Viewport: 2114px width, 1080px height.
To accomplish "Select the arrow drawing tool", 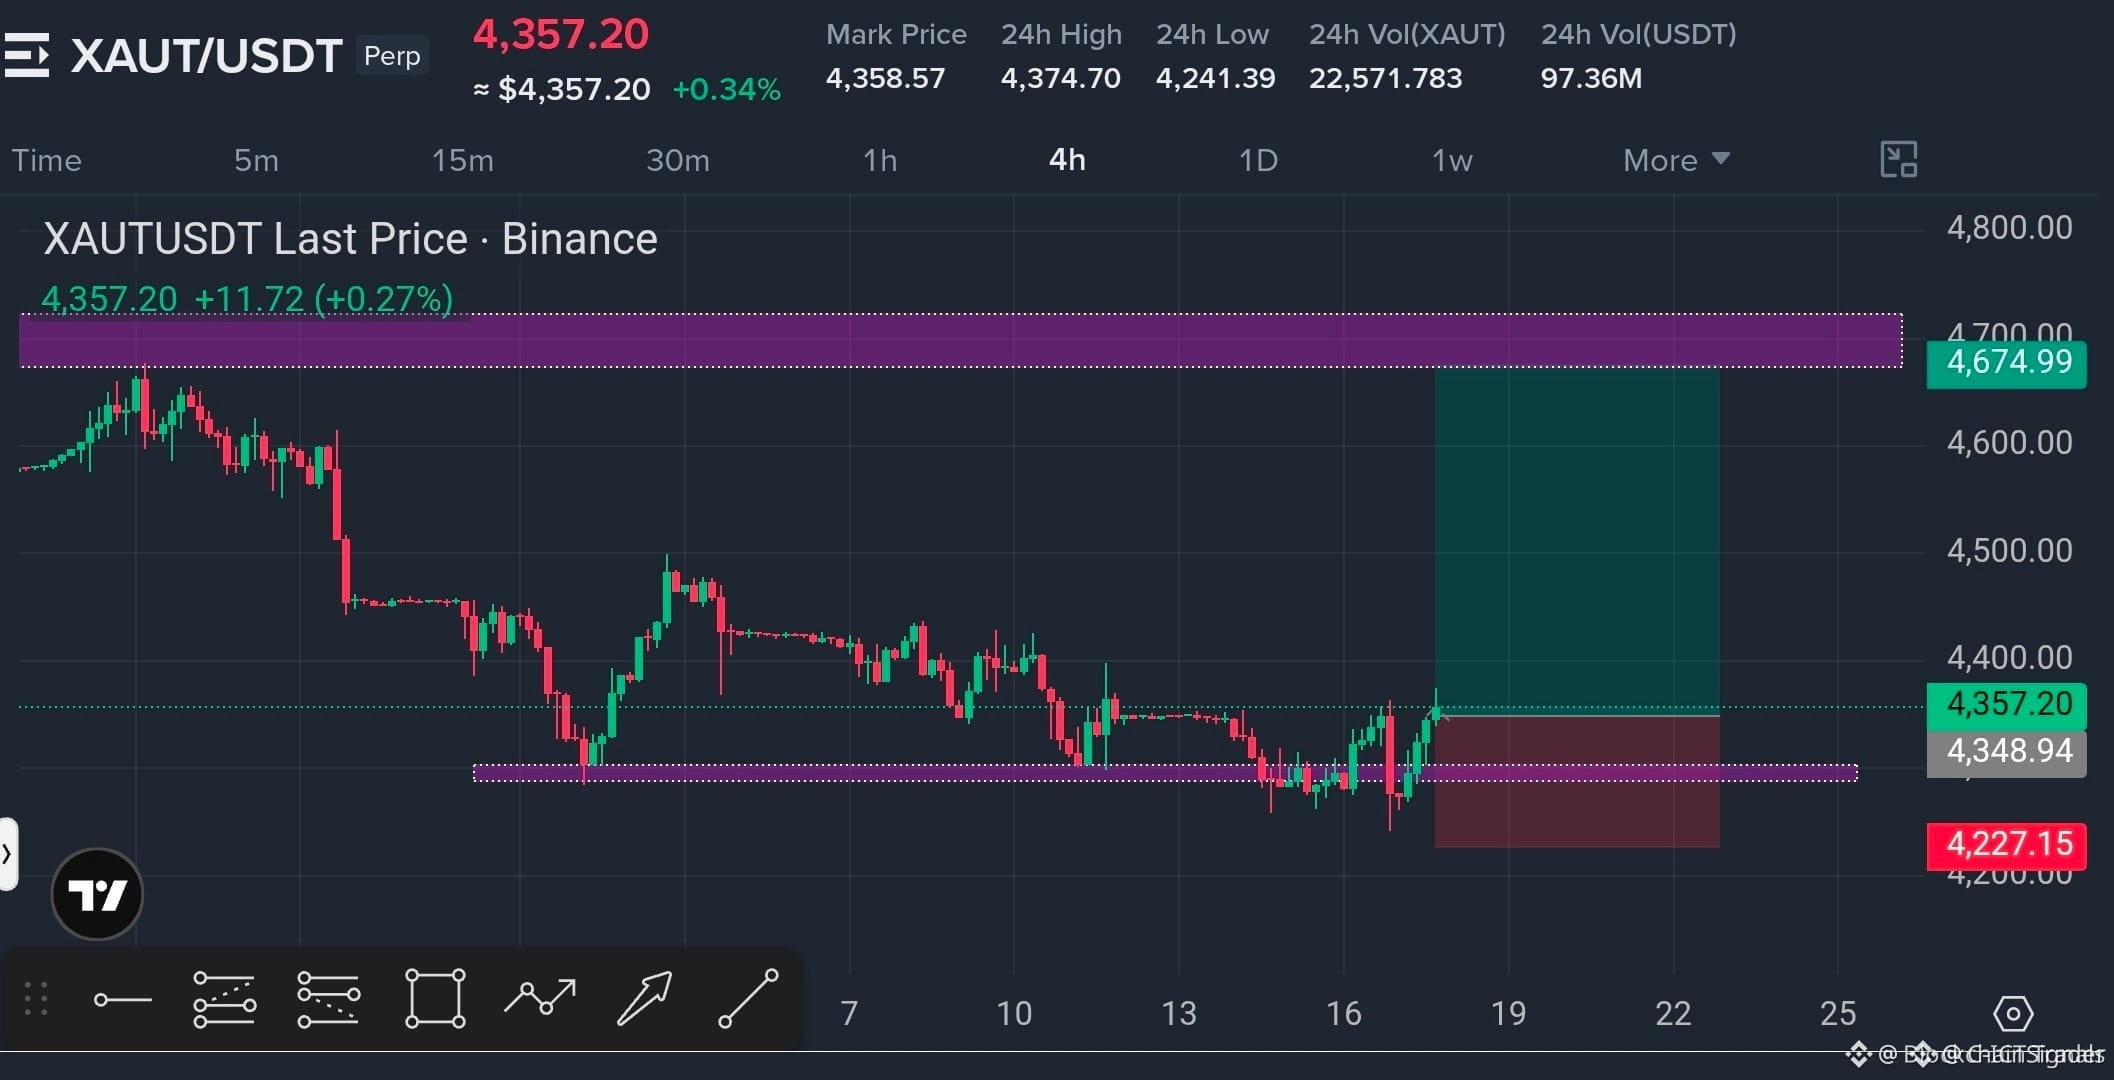I will tap(644, 998).
